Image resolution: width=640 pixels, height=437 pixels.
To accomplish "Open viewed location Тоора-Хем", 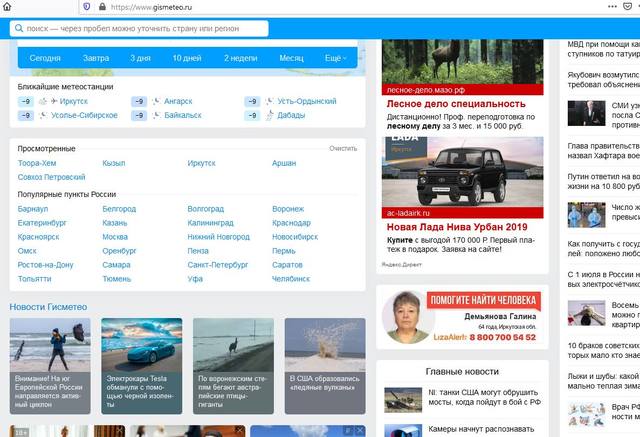I will 37,163.
